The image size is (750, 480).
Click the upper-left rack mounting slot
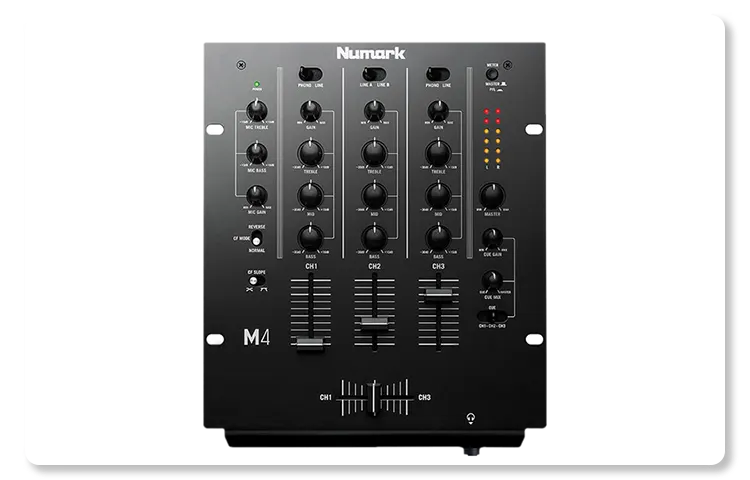click(215, 129)
